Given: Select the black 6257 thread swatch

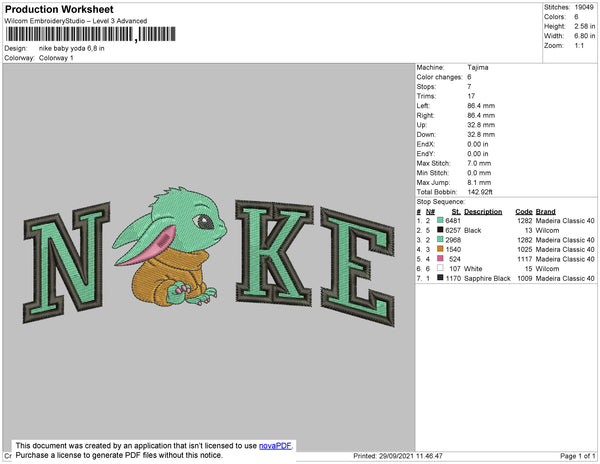Looking at the screenshot, I should point(440,230).
